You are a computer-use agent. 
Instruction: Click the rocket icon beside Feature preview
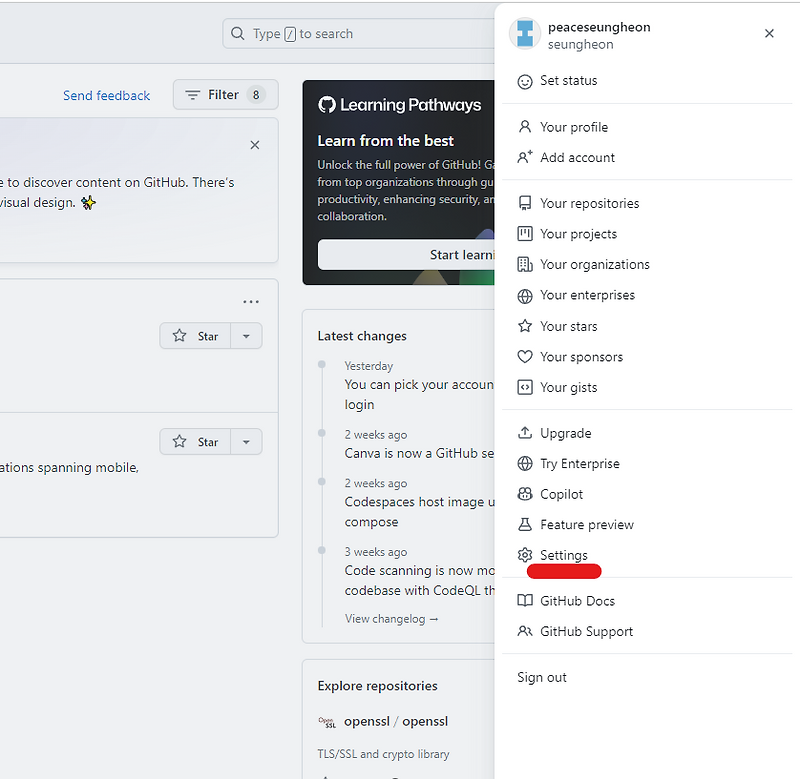tap(525, 524)
